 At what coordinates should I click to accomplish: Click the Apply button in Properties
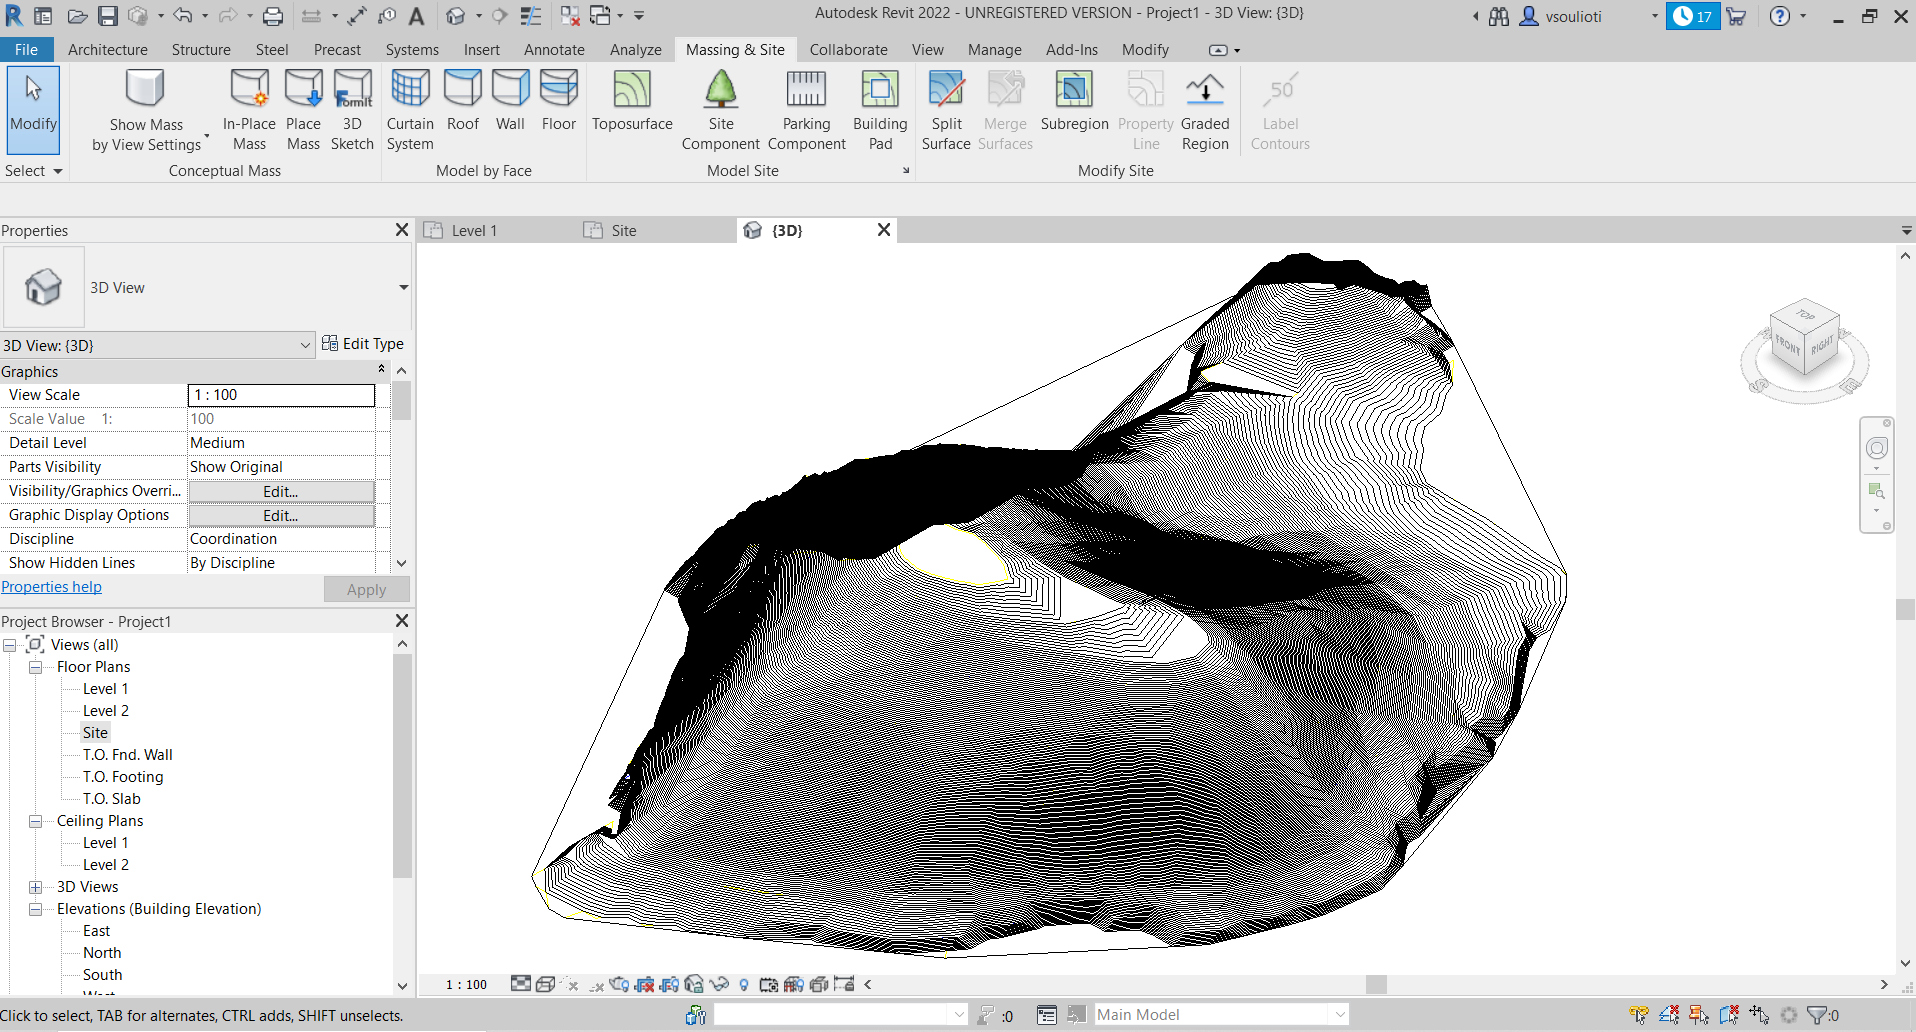366,590
